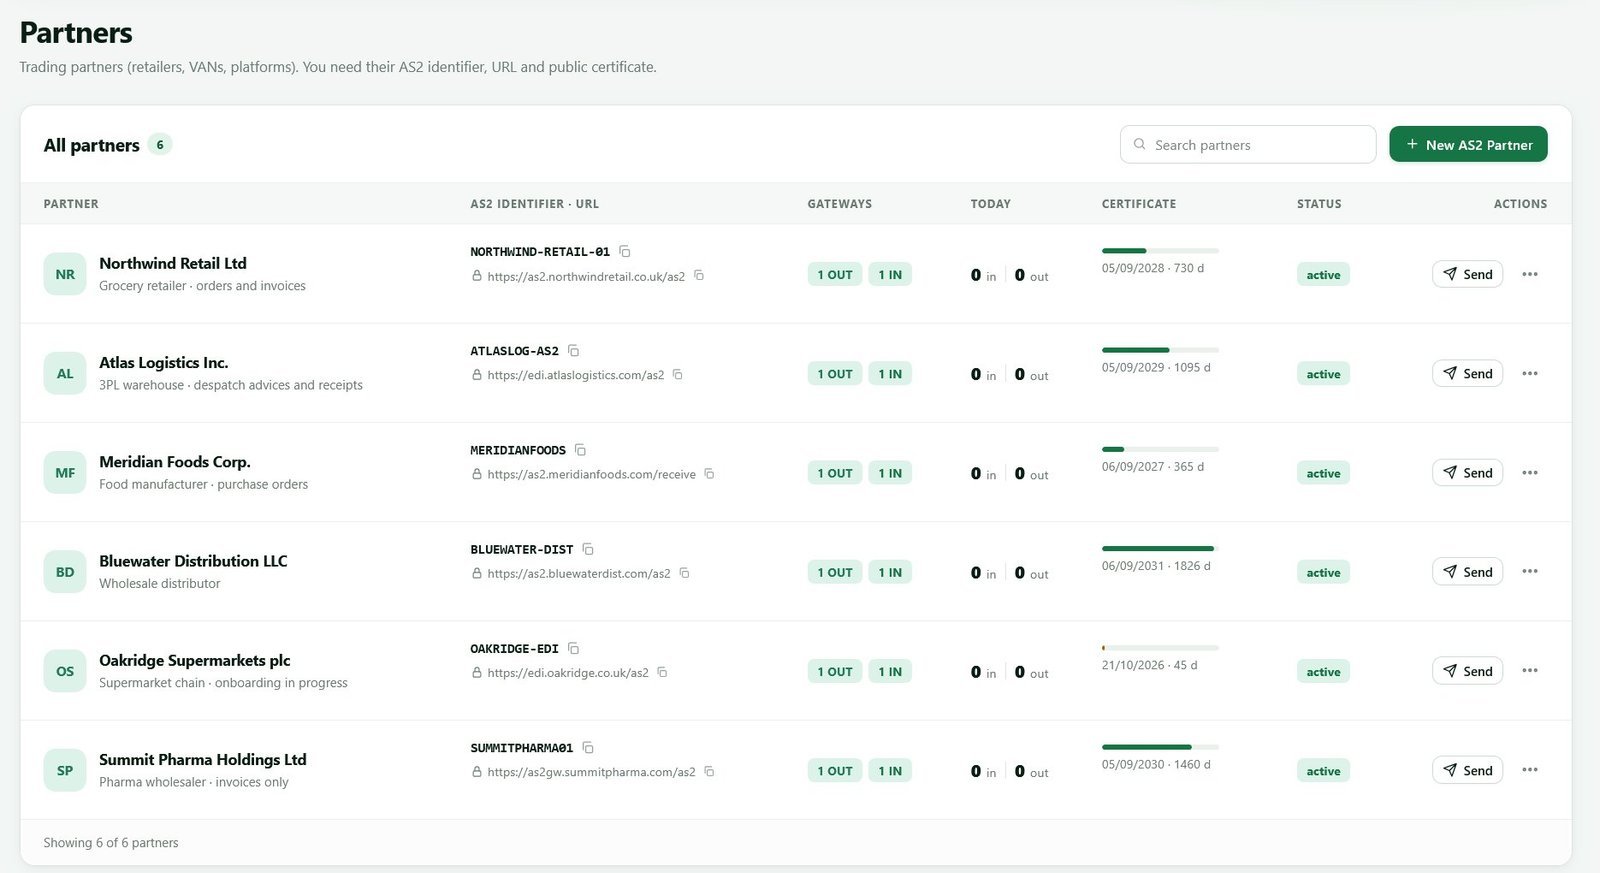
Task: Copy the Bluewater Distribution AS2 URL
Action: click(685, 573)
